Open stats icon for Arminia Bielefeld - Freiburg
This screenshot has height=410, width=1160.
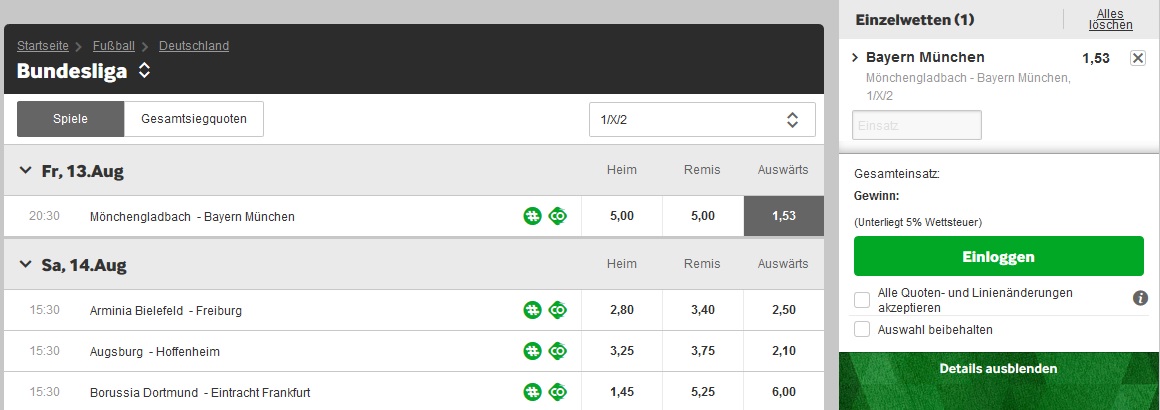532,310
